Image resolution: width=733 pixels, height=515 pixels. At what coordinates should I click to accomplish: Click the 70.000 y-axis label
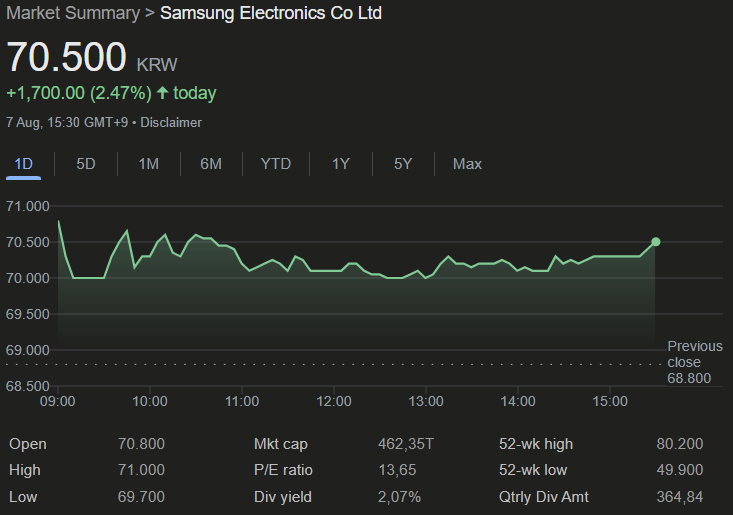(x=28, y=278)
